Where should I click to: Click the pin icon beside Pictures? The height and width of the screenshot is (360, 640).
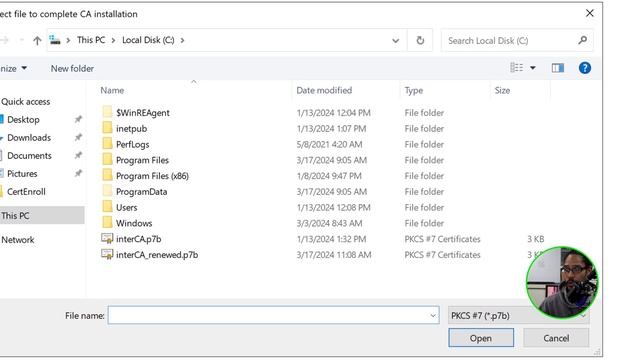click(78, 173)
